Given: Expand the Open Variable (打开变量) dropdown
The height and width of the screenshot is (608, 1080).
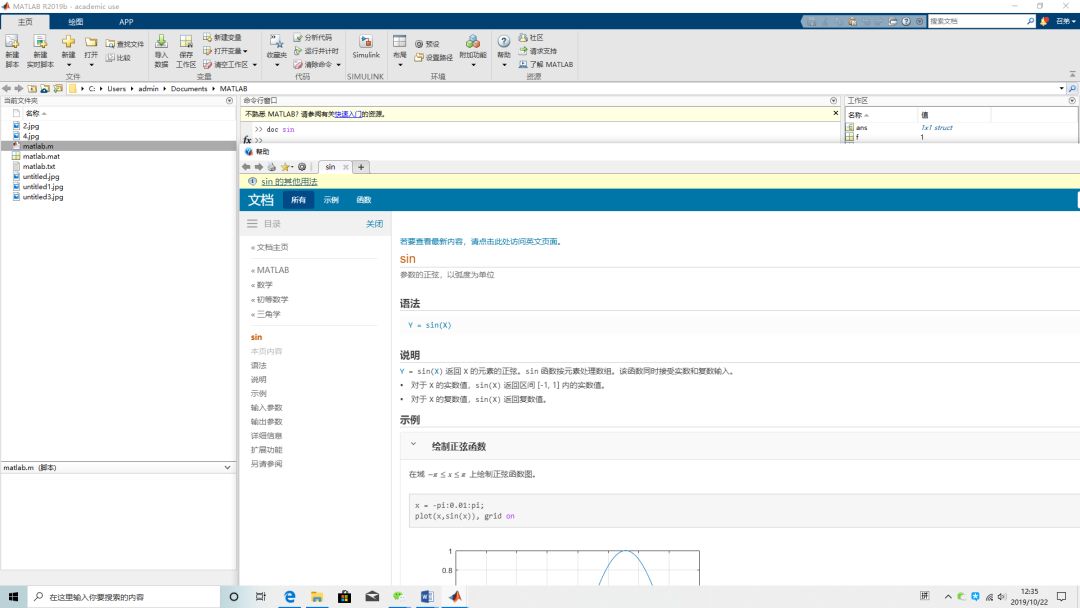Looking at the screenshot, I should pos(245,51).
